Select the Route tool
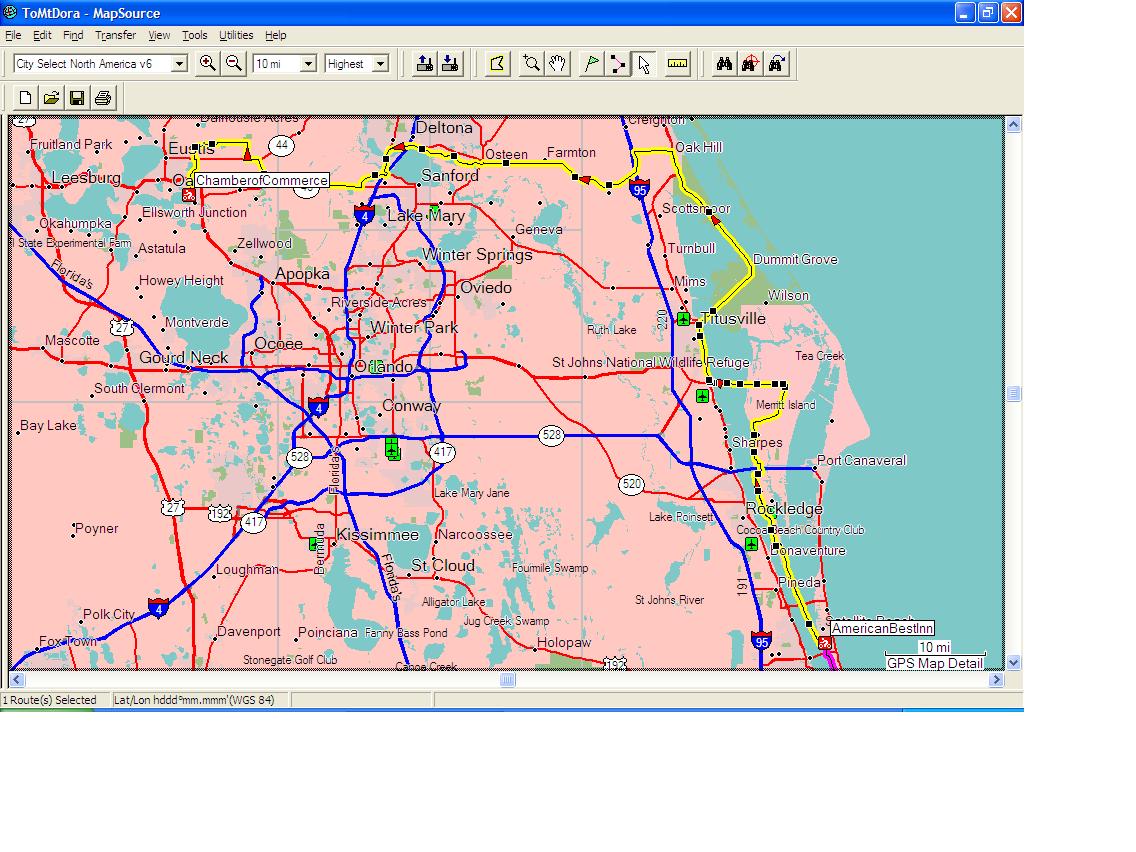Screen dimensions: 1136x852 [618, 64]
